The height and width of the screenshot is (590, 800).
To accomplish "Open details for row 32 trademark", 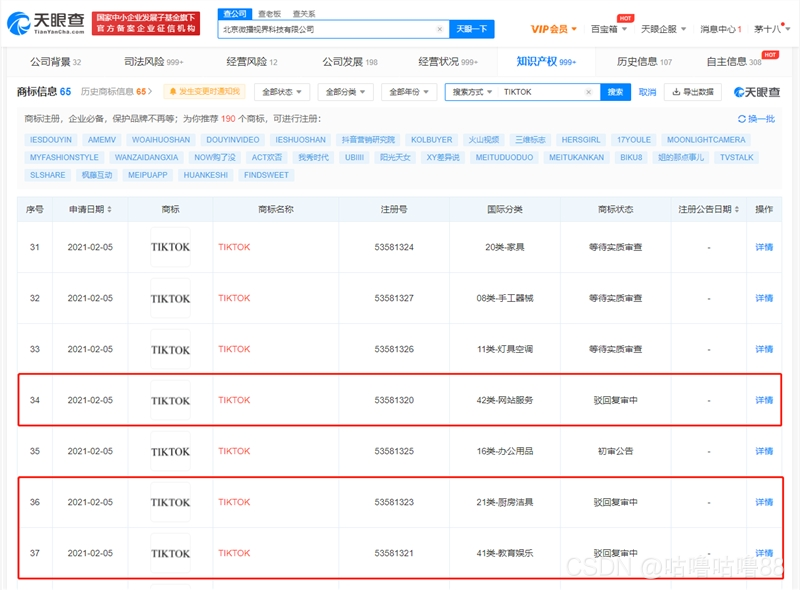I will pos(764,298).
